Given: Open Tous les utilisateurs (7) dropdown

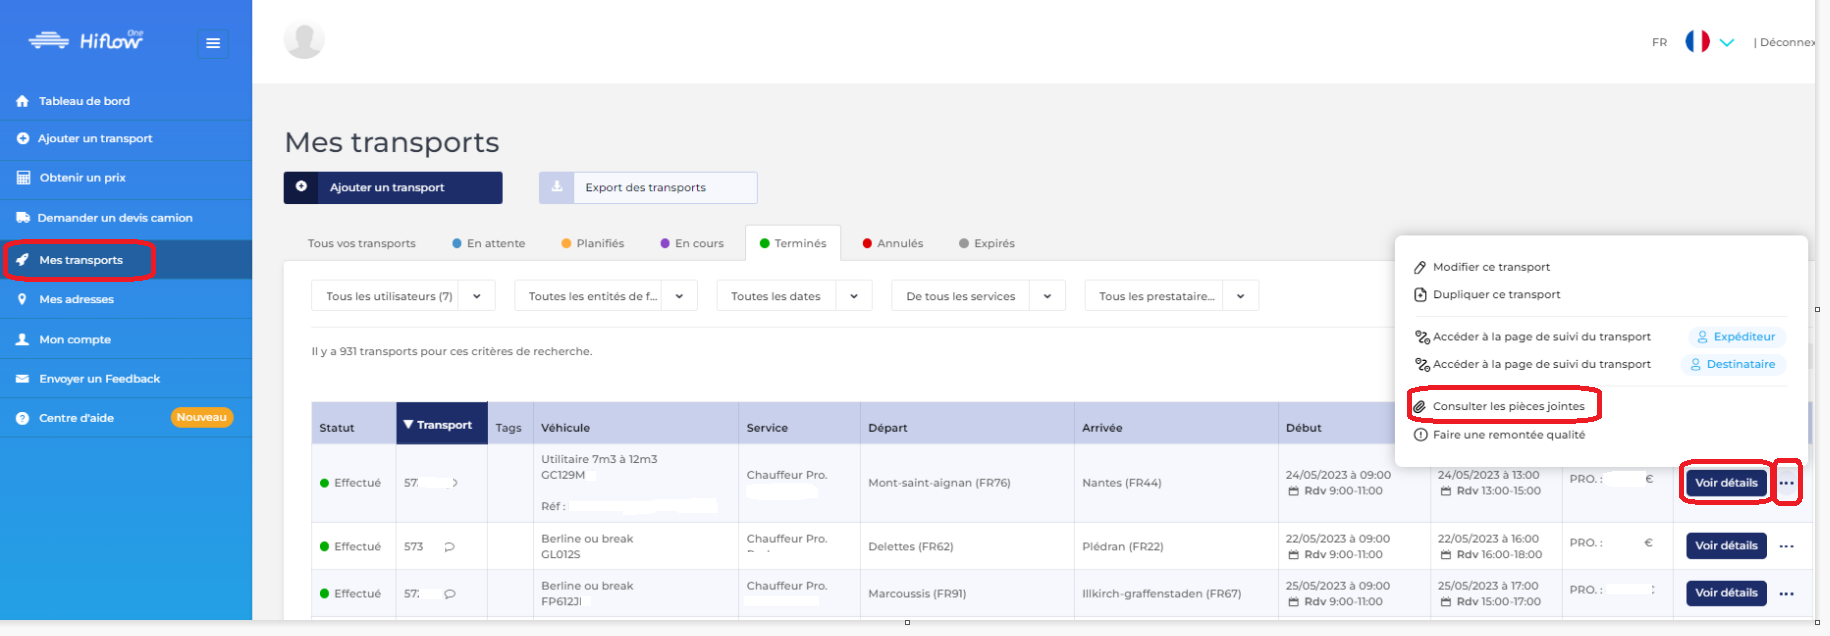Looking at the screenshot, I should pyautogui.click(x=403, y=296).
